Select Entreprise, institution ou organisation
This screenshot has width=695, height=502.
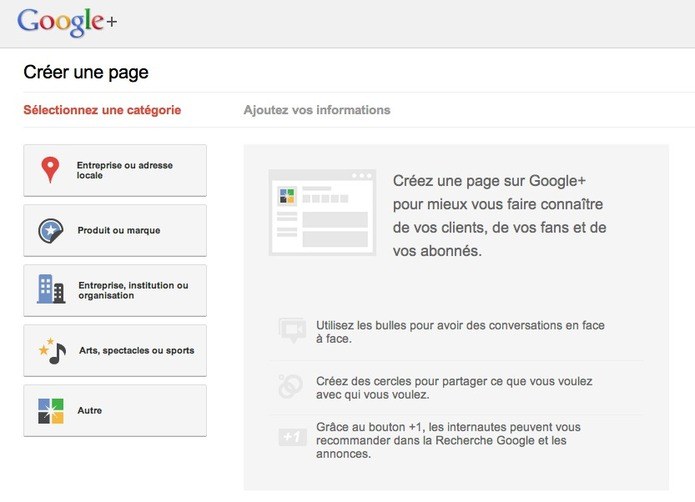click(115, 290)
